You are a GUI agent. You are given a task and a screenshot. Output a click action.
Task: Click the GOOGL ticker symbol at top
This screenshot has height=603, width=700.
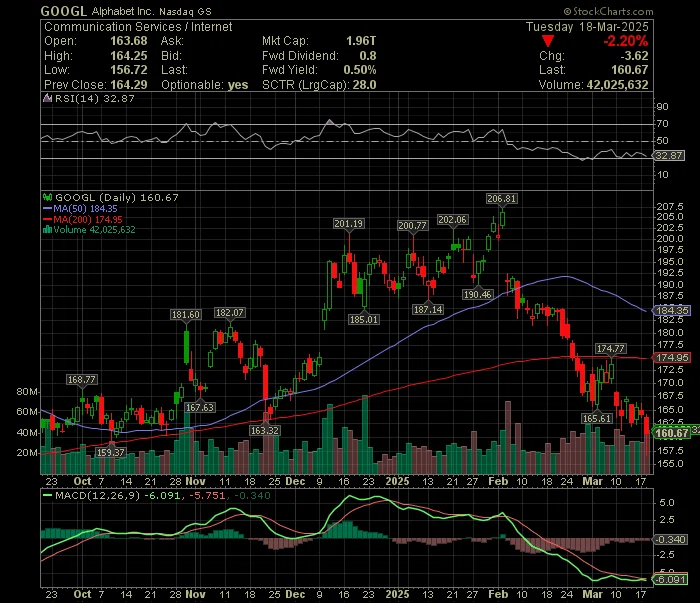click(64, 11)
